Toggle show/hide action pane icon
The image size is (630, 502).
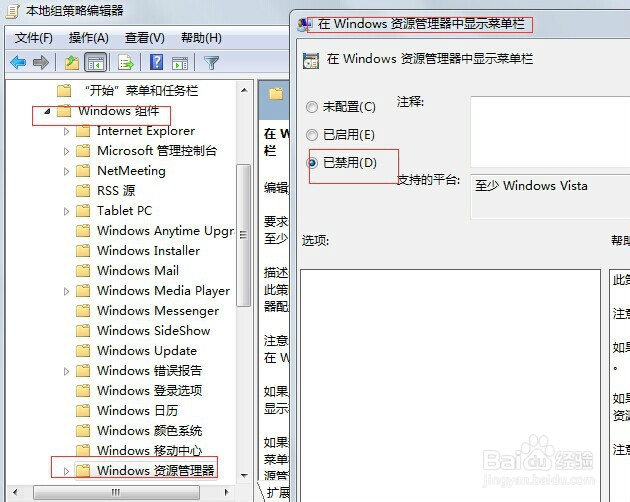(x=180, y=63)
